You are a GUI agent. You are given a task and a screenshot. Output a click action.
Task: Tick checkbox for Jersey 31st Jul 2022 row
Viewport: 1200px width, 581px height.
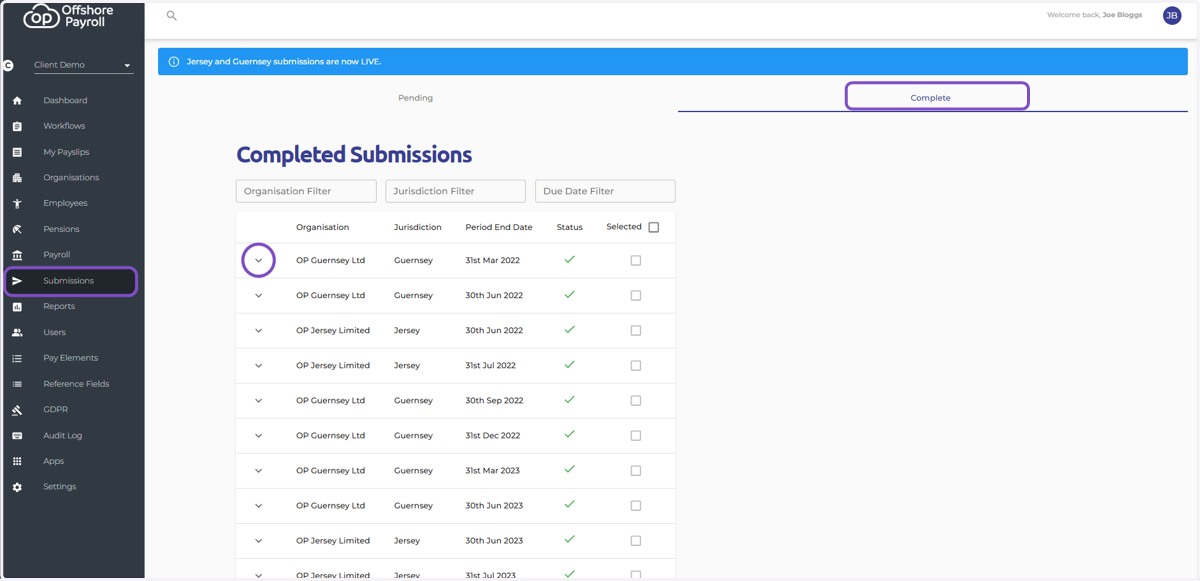click(635, 366)
